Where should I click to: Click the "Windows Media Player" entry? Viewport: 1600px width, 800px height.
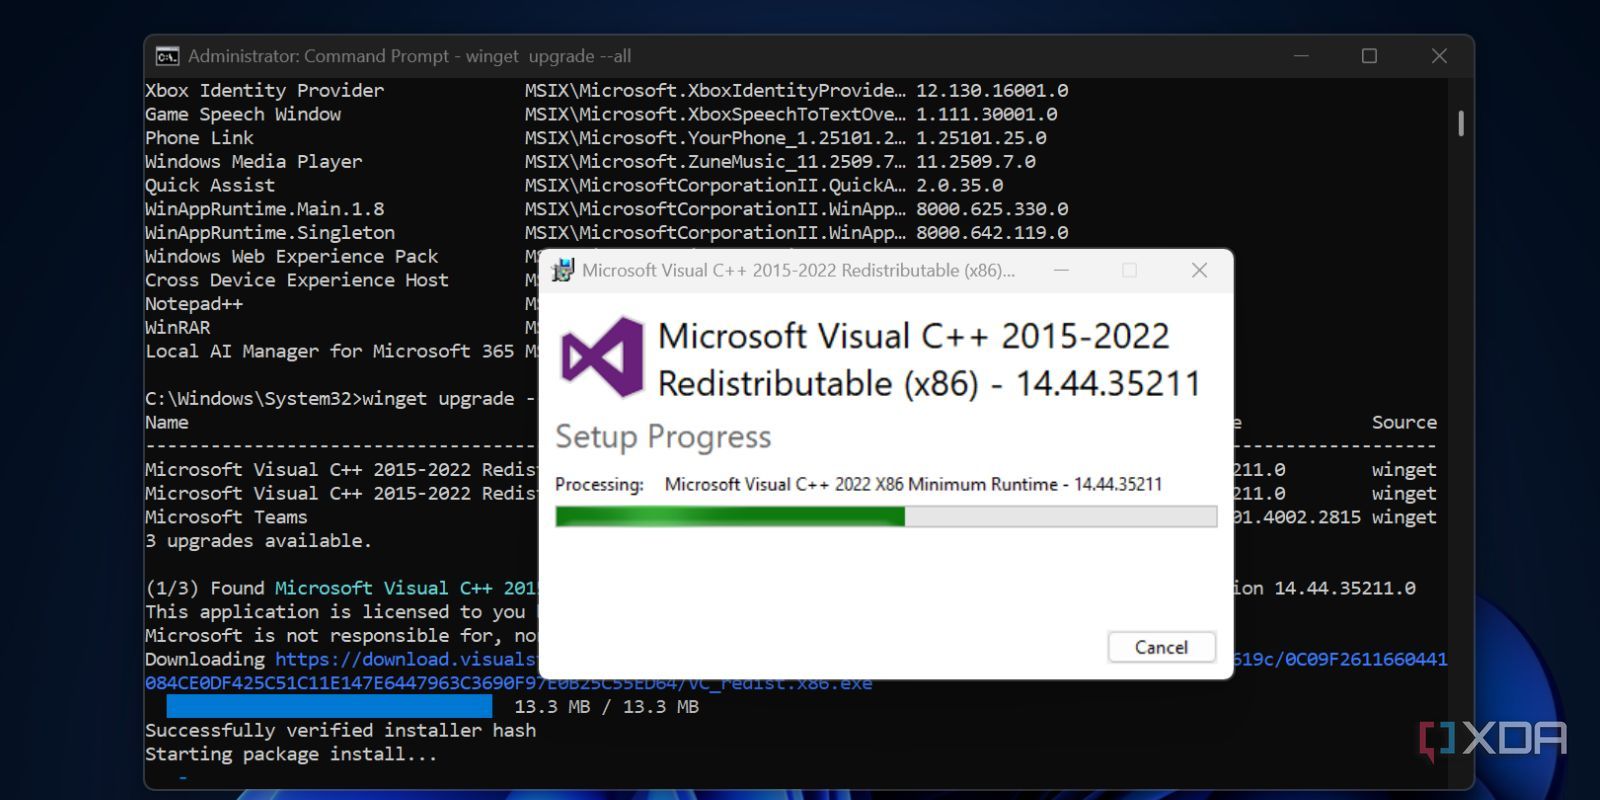point(253,161)
